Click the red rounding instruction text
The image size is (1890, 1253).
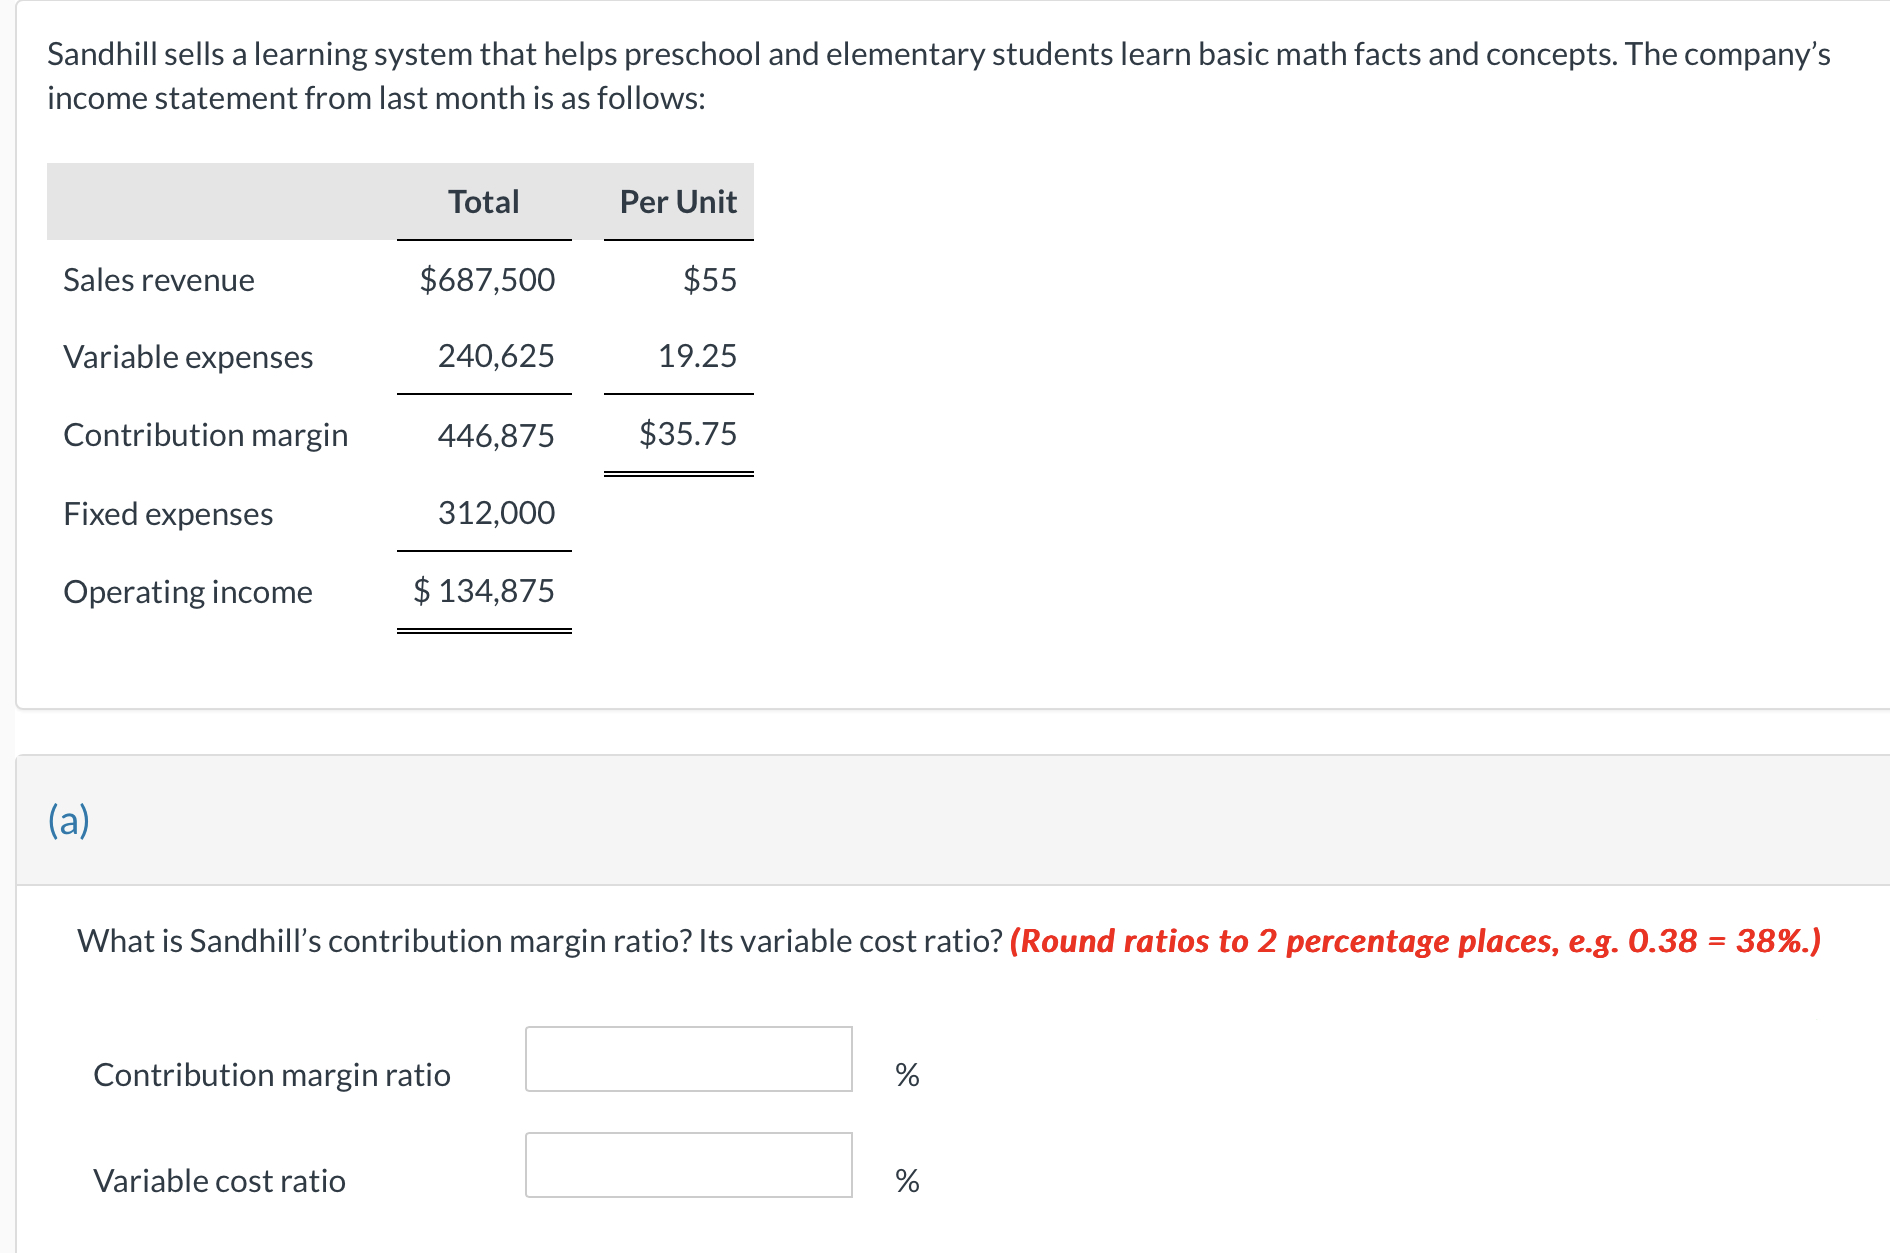point(1415,941)
